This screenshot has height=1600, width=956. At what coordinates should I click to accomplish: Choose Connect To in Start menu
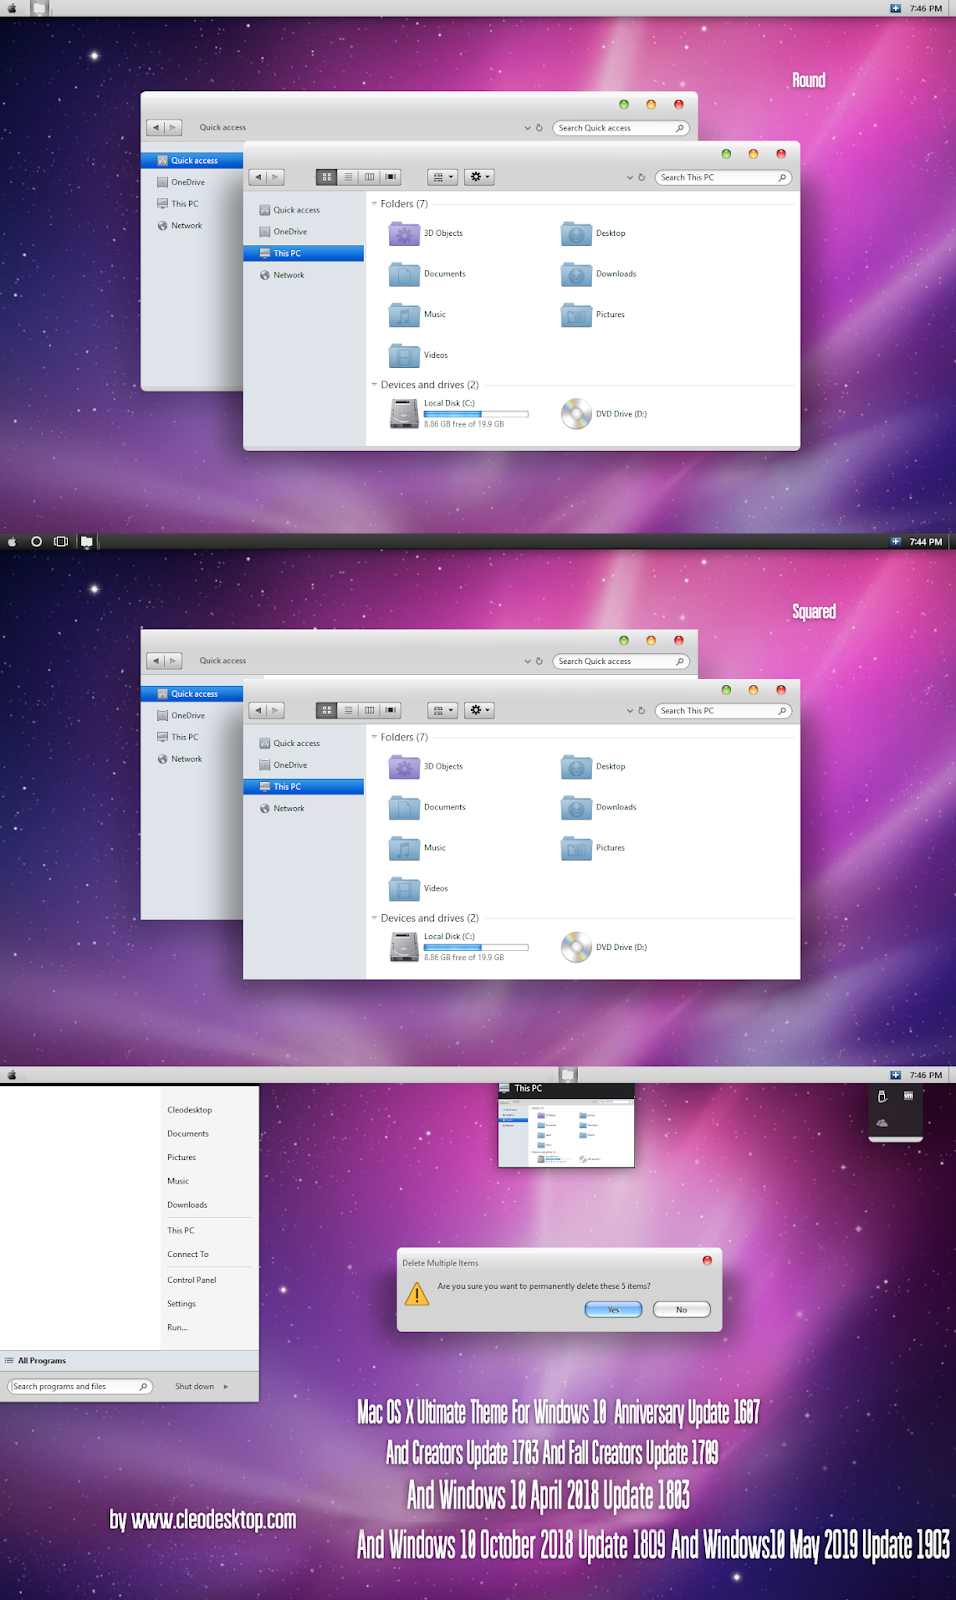[188, 1254]
